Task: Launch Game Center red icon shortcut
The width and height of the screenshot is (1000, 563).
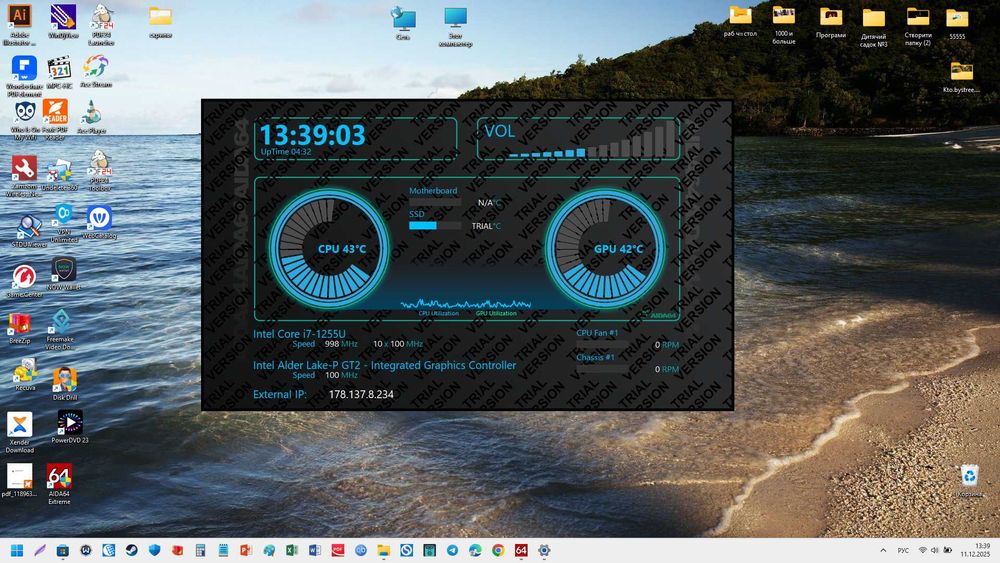Action: [24, 281]
